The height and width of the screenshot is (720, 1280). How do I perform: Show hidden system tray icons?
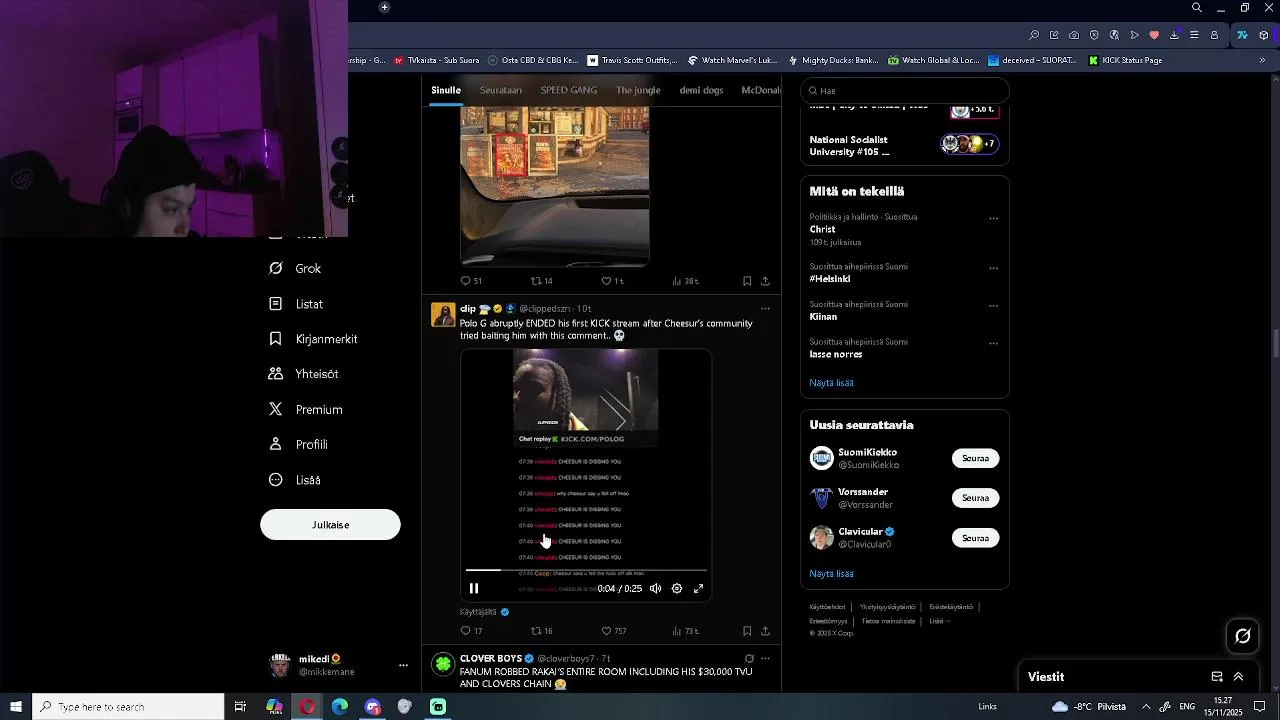tap(1146, 707)
